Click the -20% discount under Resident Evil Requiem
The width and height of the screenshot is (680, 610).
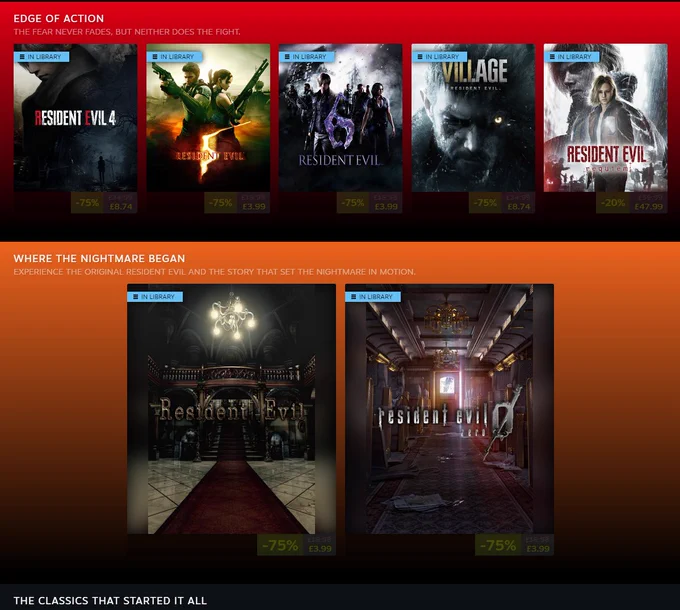coord(613,202)
